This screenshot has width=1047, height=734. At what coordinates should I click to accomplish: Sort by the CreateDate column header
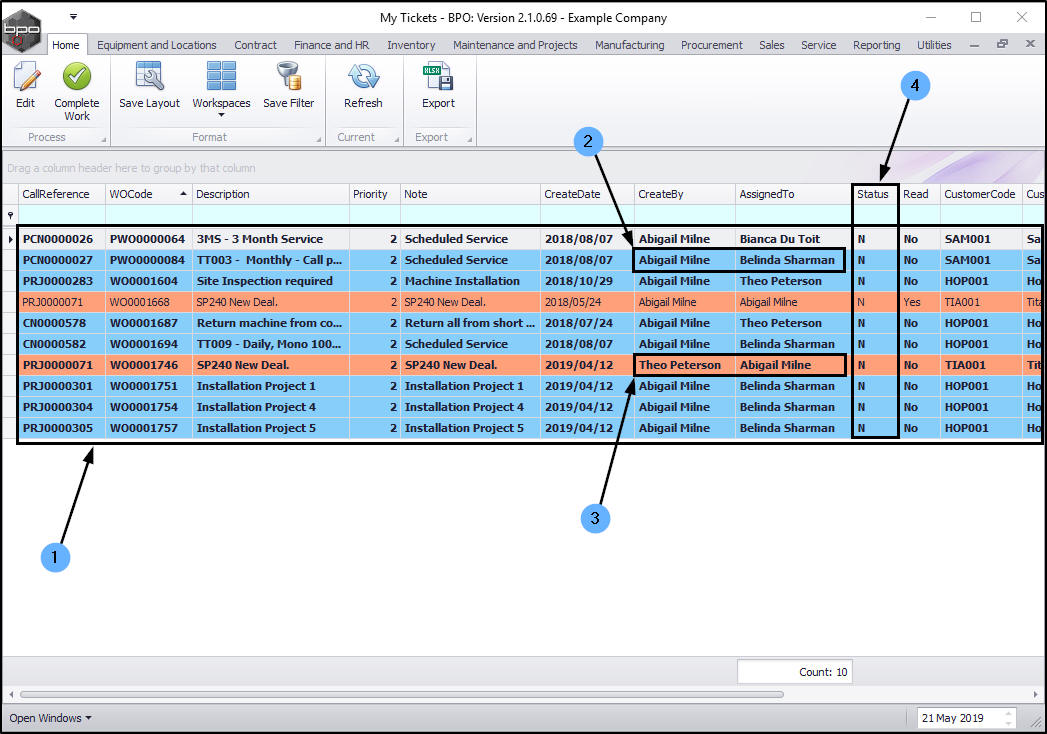(x=587, y=194)
